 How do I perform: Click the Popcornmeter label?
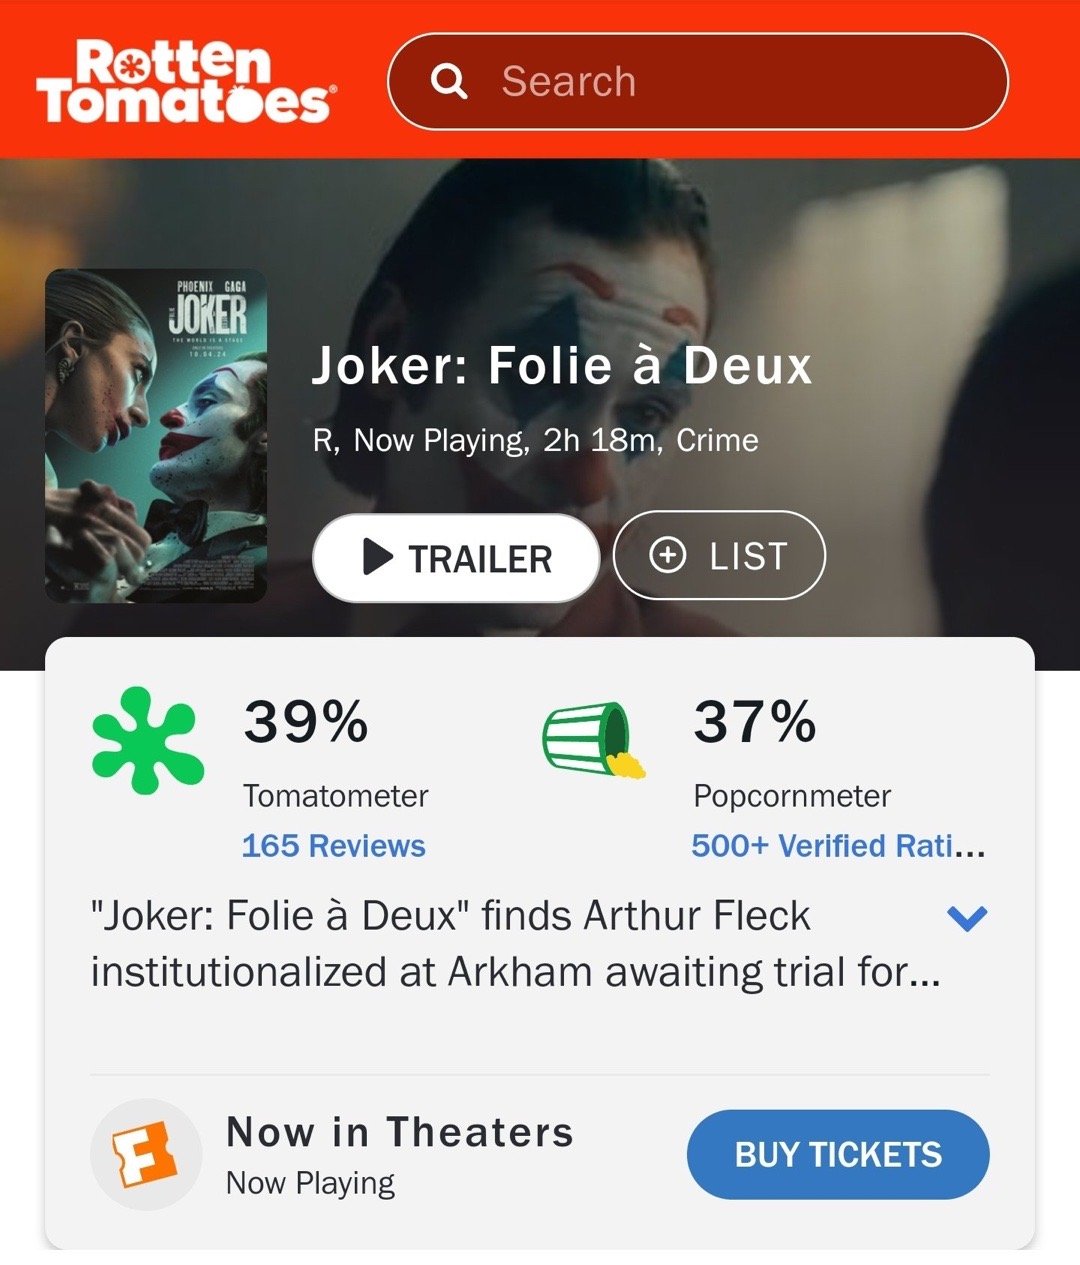[x=792, y=796]
